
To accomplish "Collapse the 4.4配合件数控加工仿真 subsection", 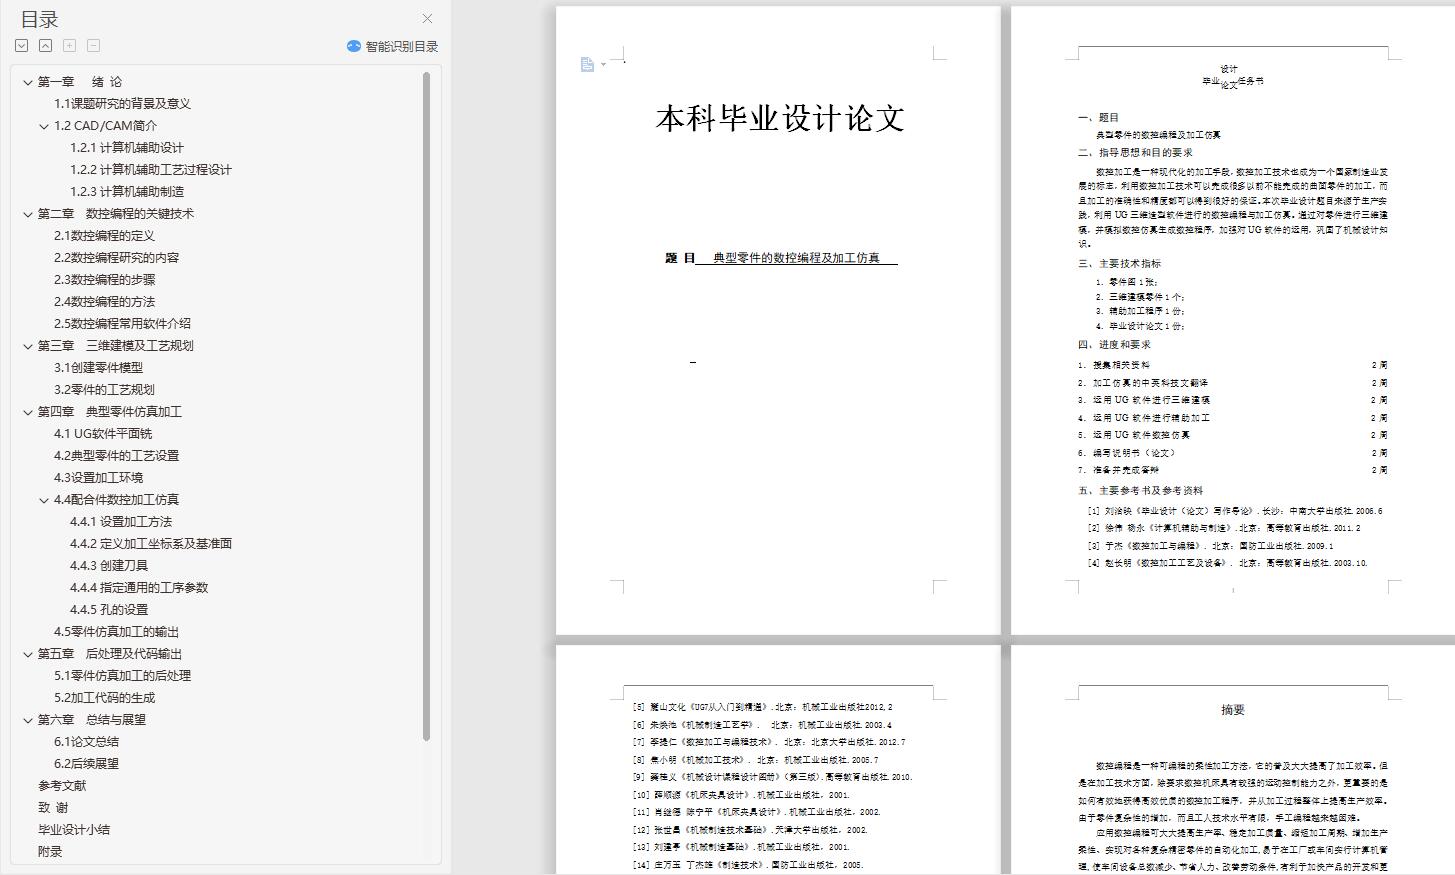I will [44, 500].
